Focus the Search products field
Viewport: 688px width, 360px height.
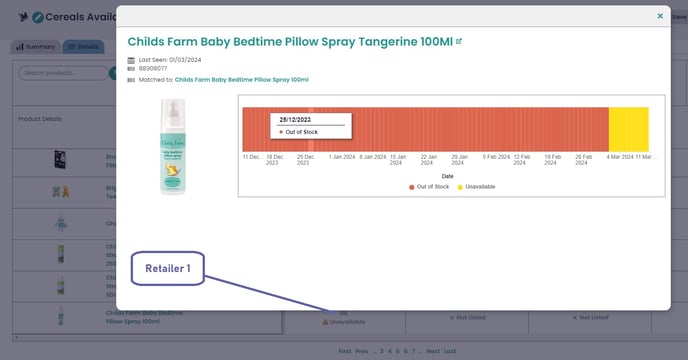[x=63, y=73]
